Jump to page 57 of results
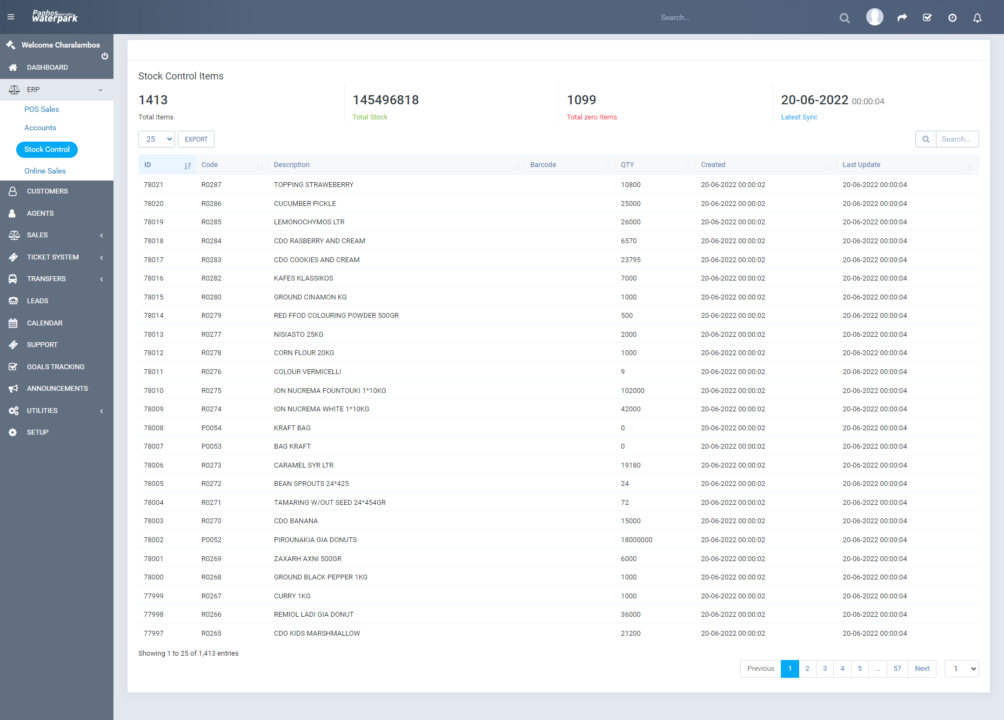The width and height of the screenshot is (1004, 720). pos(898,669)
